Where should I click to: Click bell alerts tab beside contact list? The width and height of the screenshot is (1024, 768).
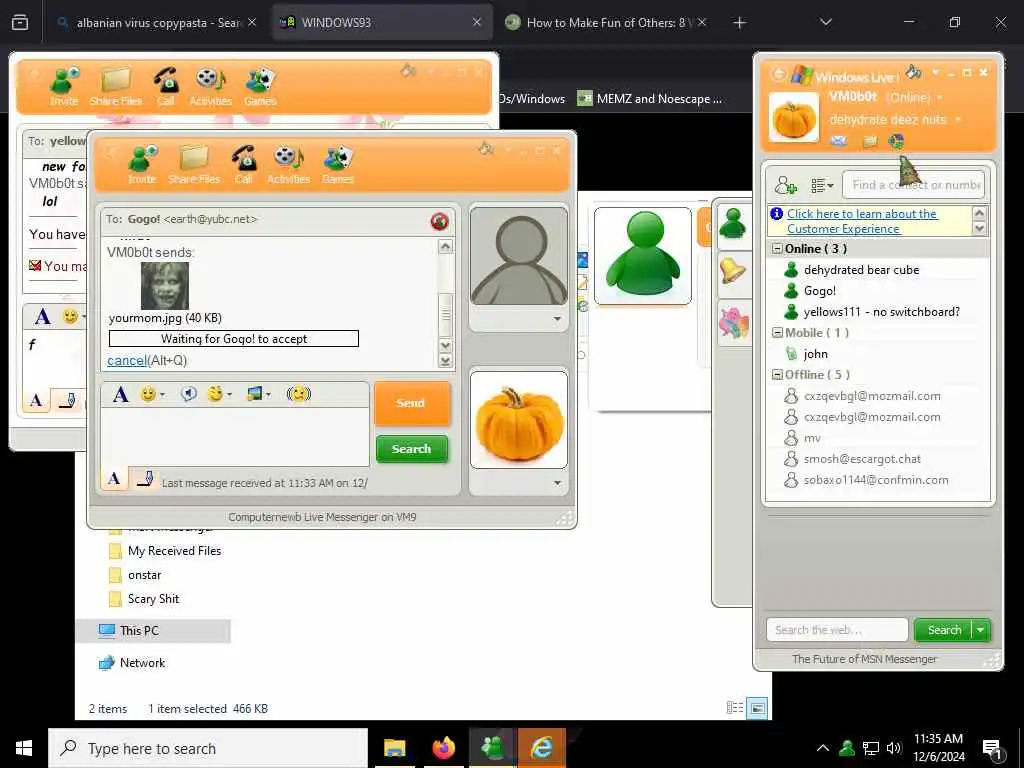tap(733, 270)
